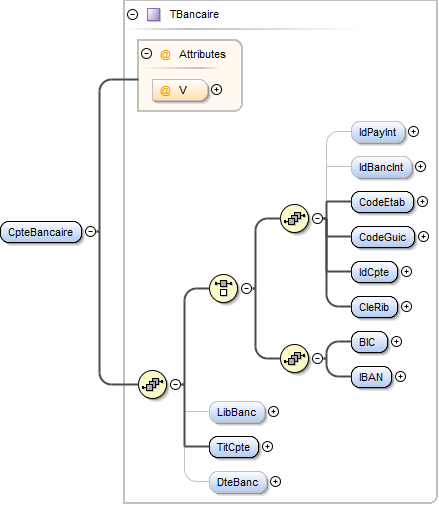Click the @ V attribute node
This screenshot has width=439, height=505.
tap(180, 90)
